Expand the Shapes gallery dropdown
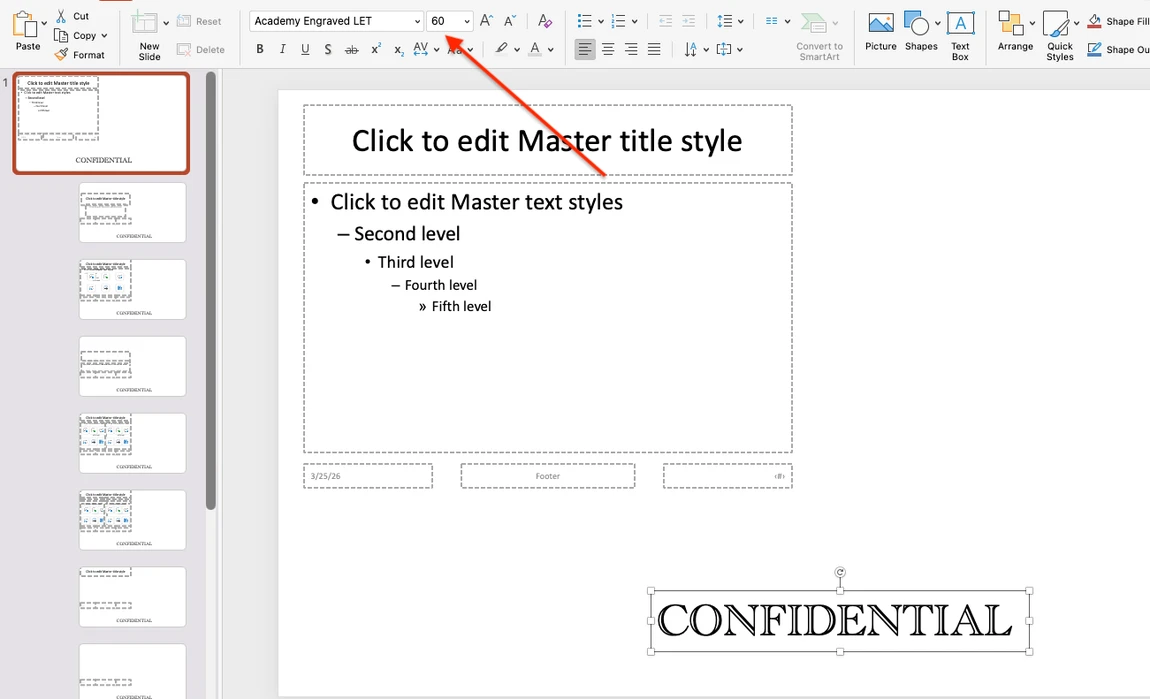 tap(937, 20)
